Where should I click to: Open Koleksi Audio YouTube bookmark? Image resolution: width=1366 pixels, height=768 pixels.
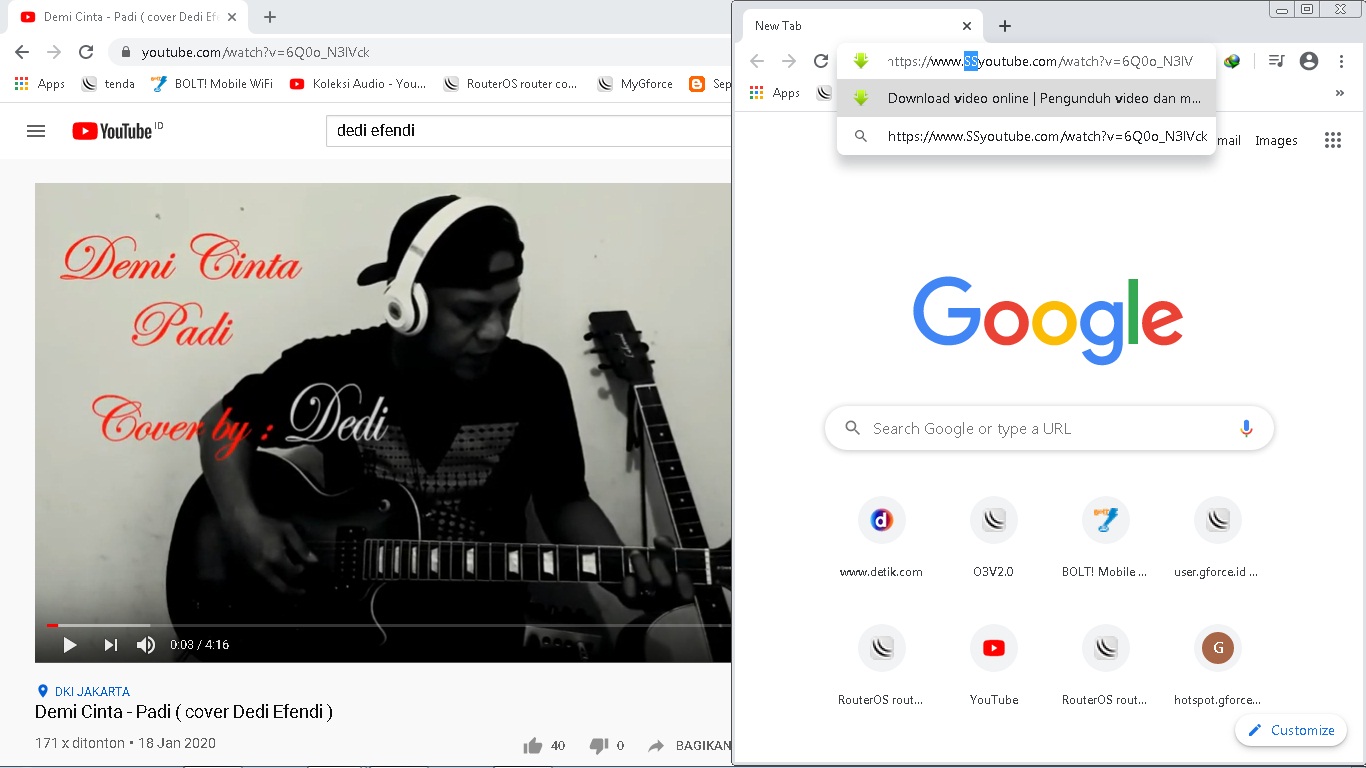[358, 84]
